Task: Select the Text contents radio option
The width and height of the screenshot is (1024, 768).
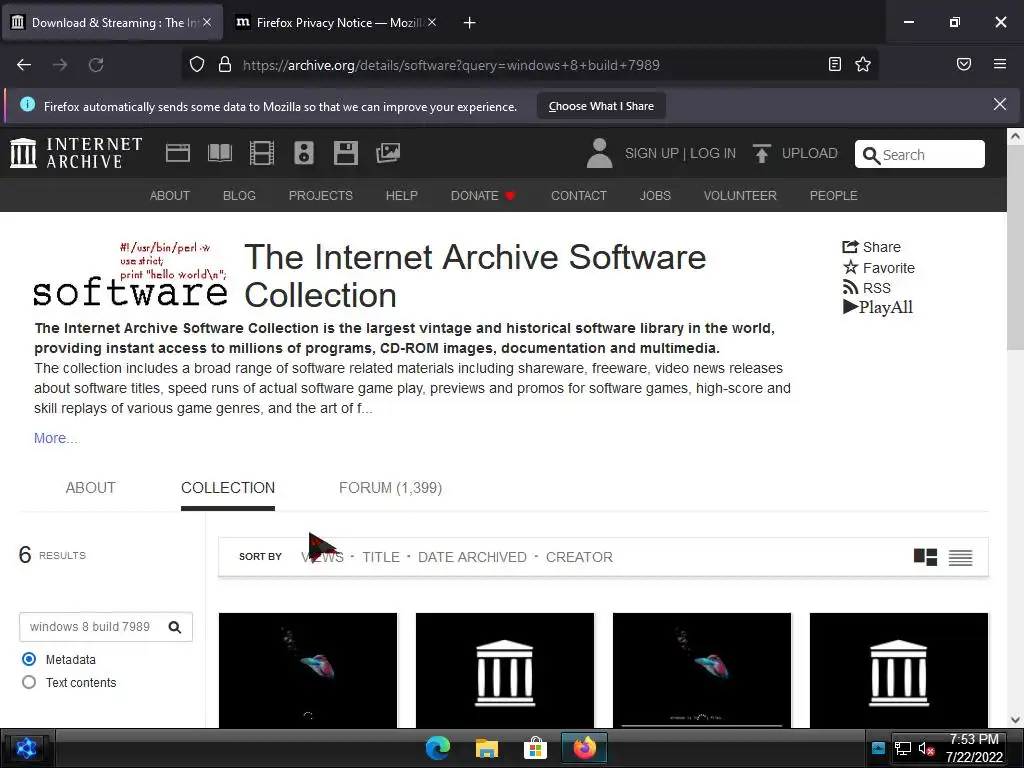Action: tap(29, 682)
